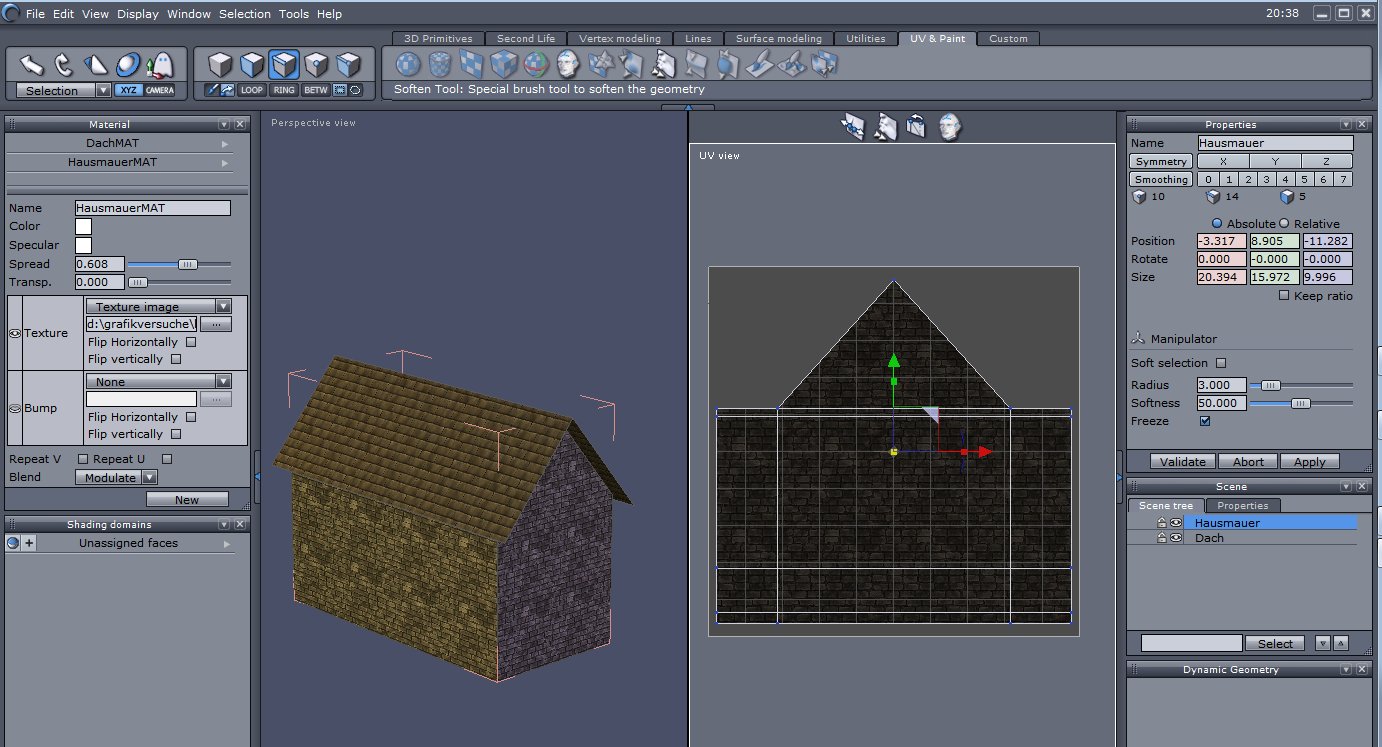Expand the Unassigned faces arrow
This screenshot has width=1382, height=747.
click(x=227, y=544)
